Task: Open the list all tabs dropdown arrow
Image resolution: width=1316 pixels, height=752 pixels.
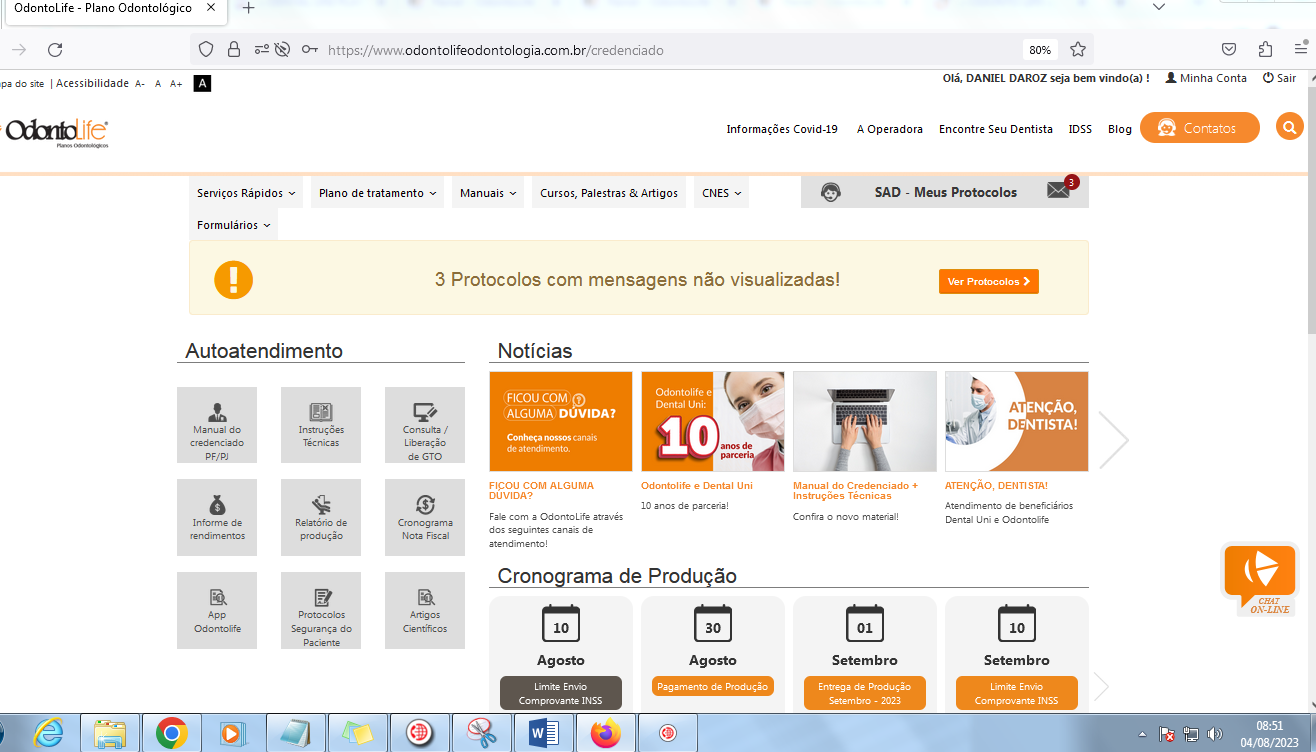Action: click(1159, 7)
